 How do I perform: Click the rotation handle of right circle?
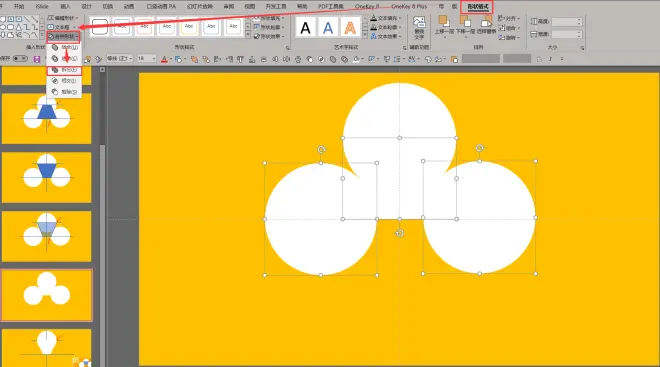click(479, 148)
